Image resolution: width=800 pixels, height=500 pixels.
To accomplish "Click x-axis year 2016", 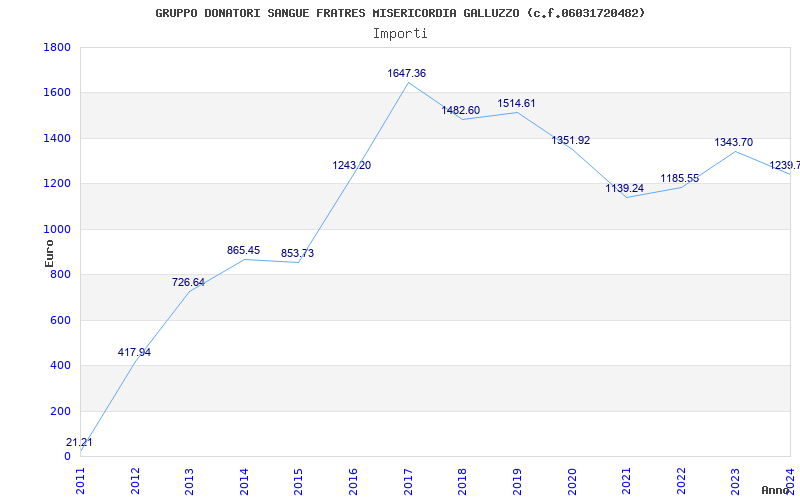I will 354,481.
